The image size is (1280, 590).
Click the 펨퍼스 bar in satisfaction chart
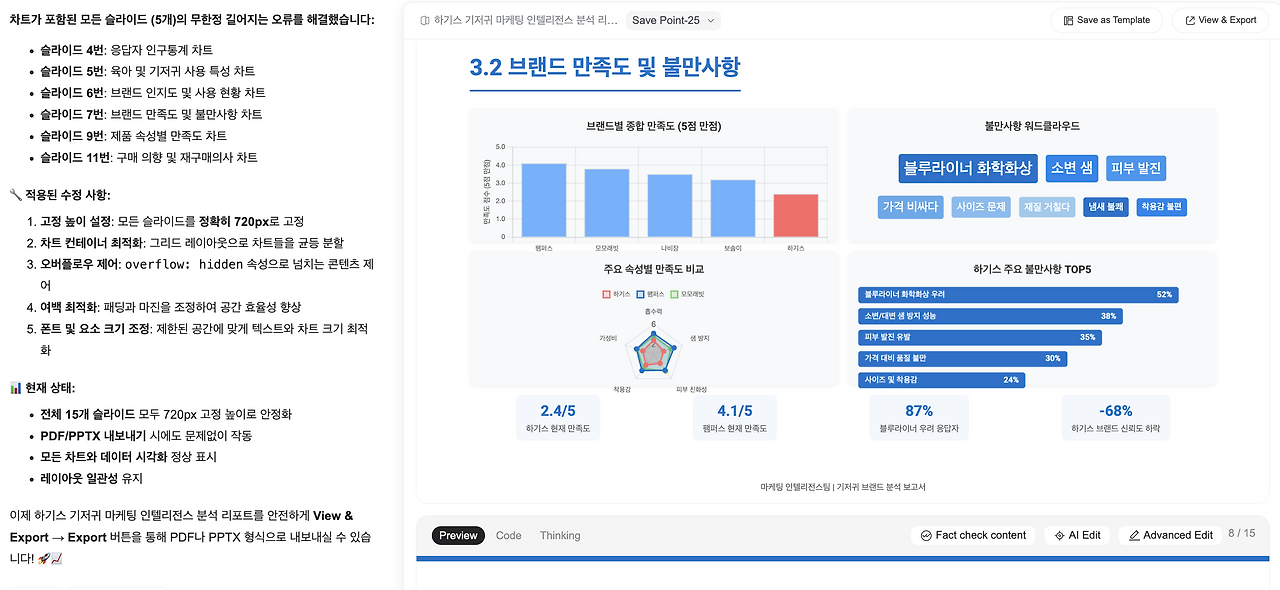[x=544, y=200]
